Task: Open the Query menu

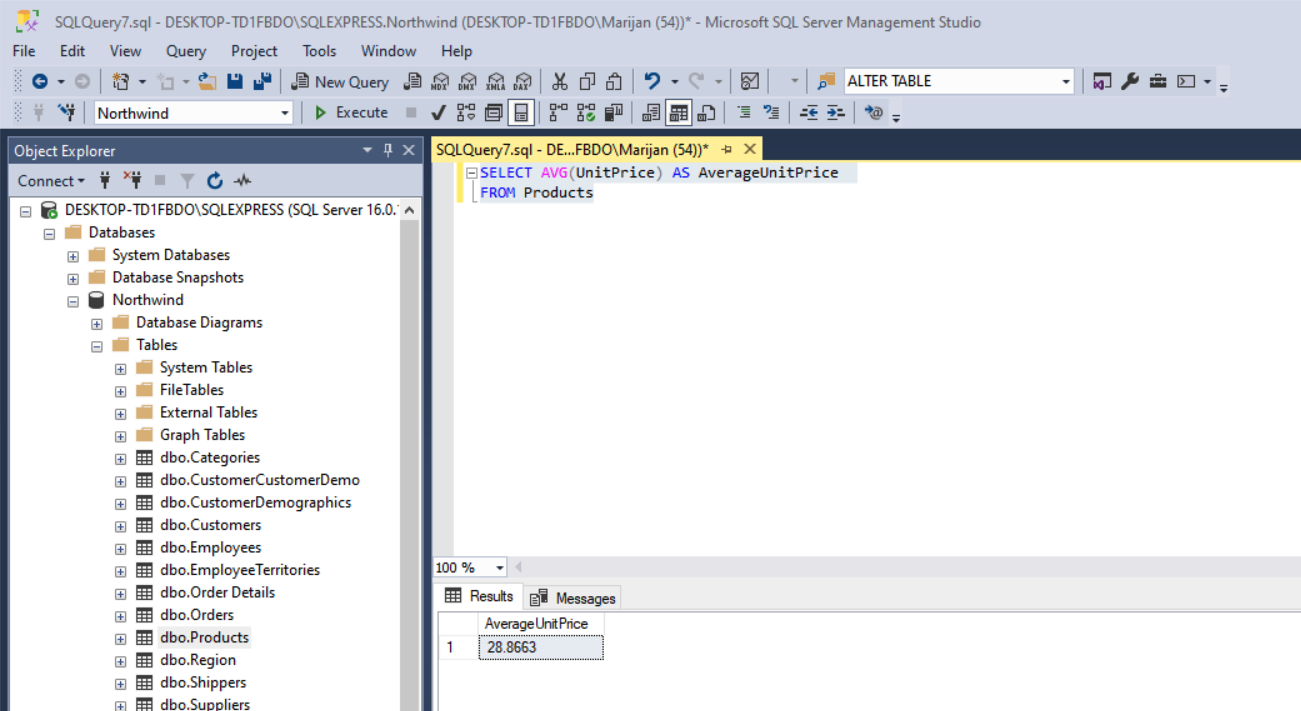Action: click(186, 51)
